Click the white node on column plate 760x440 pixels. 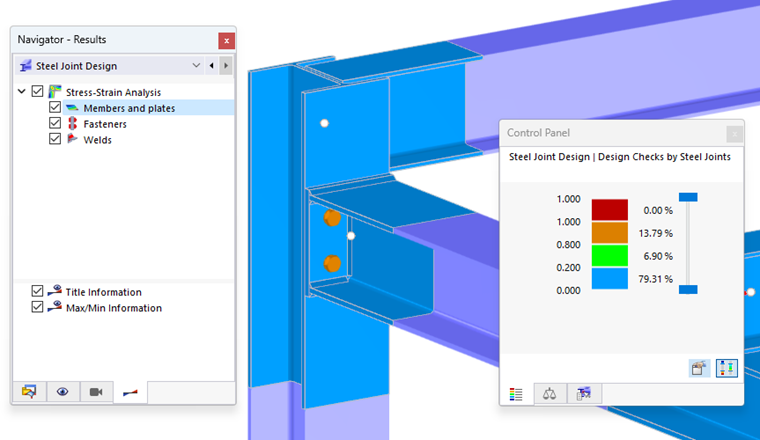(324, 123)
